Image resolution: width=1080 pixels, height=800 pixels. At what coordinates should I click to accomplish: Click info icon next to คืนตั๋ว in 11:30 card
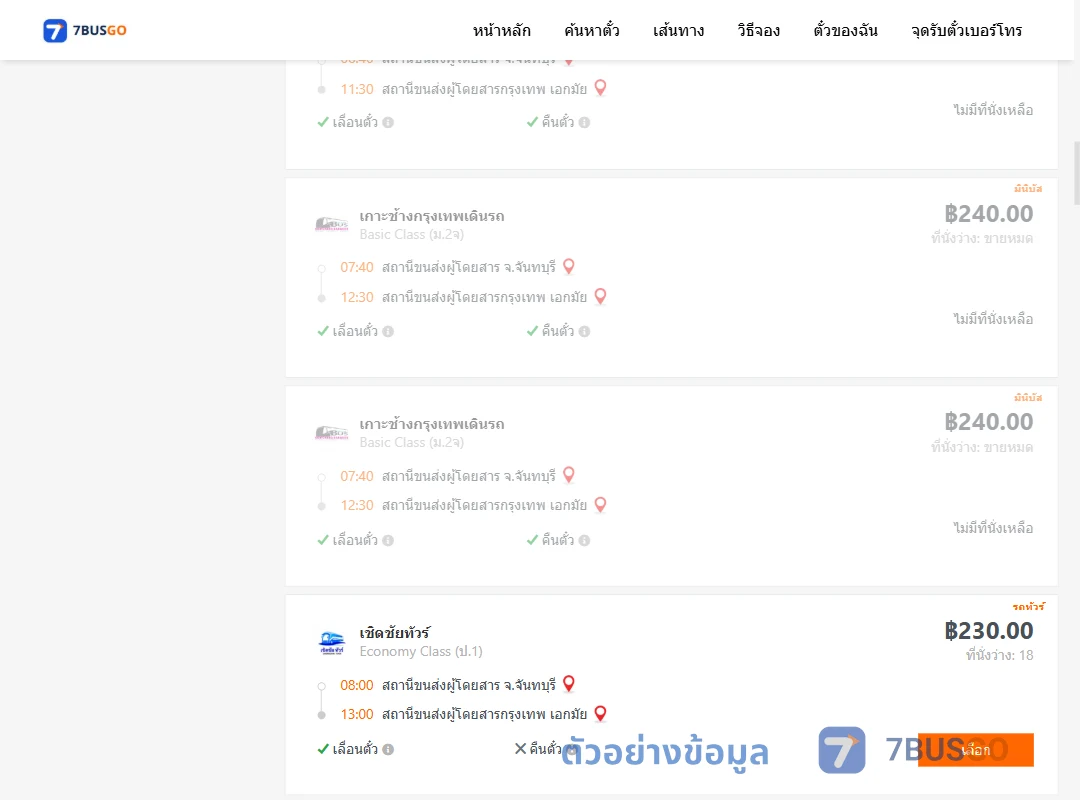click(x=585, y=123)
